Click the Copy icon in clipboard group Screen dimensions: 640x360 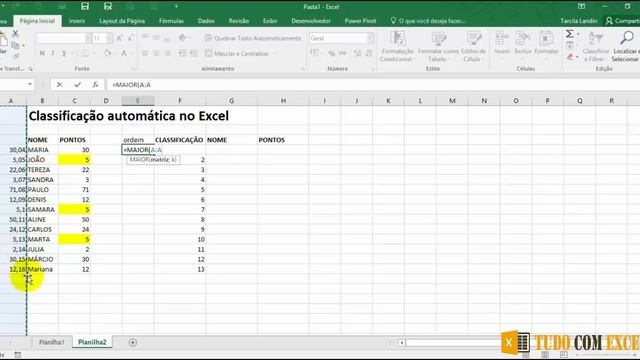[x=15, y=45]
